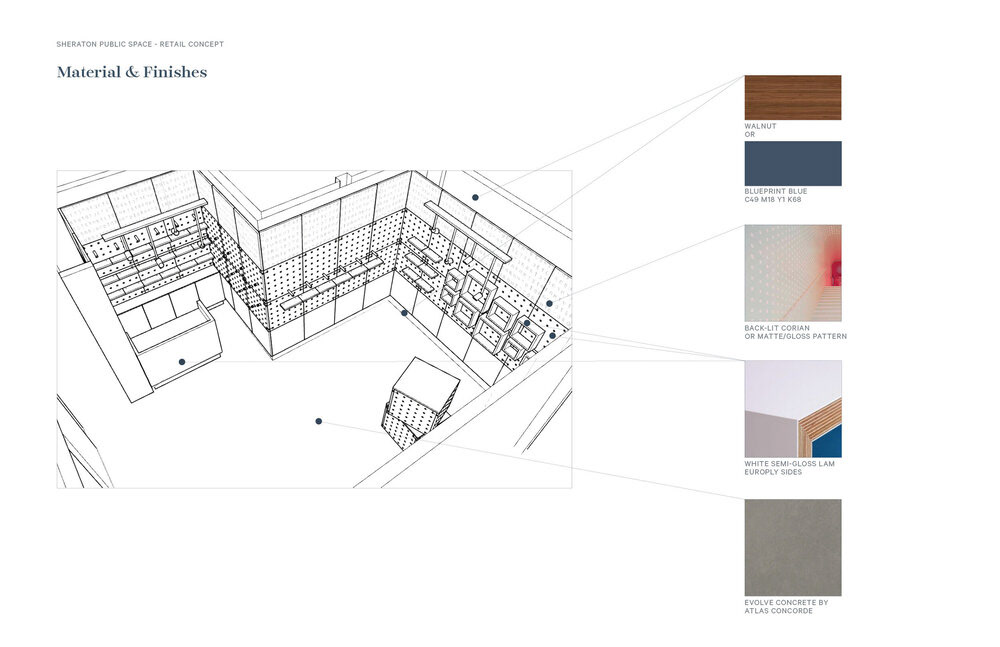Select the Blueprint Blue color swatch
This screenshot has height=647, width=1000.
tap(793, 163)
